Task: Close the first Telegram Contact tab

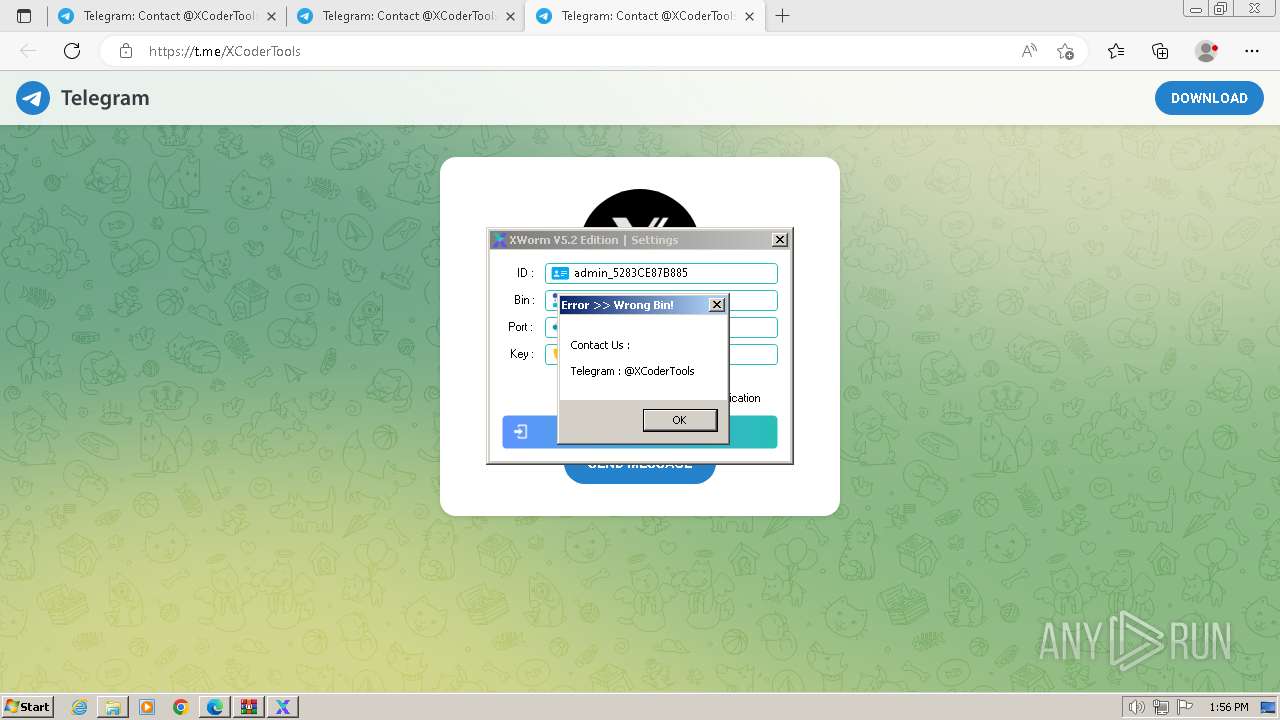Action: [271, 16]
